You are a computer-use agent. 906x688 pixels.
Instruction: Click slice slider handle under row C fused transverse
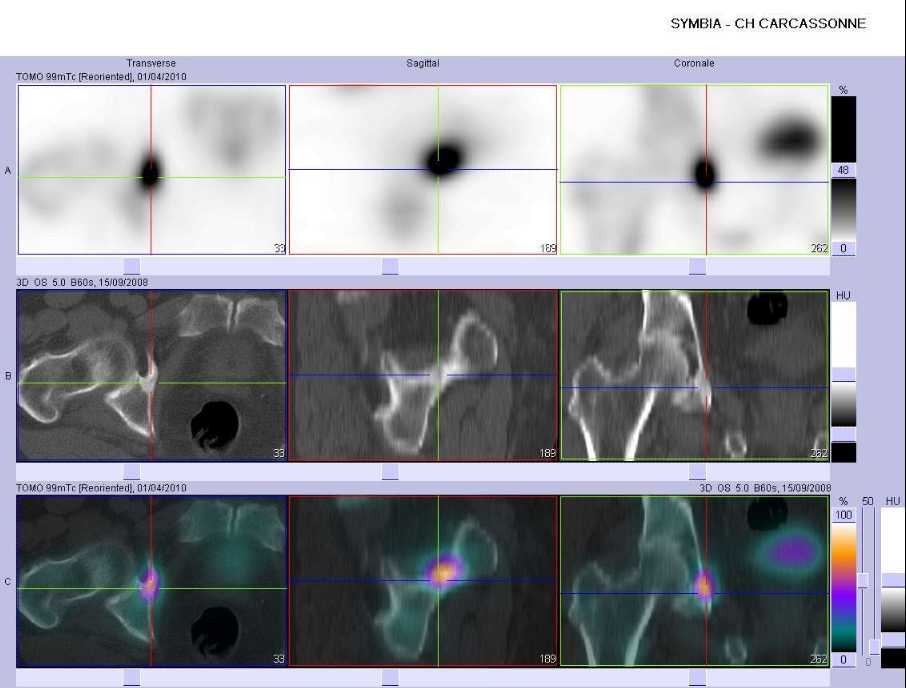pyautogui.click(x=132, y=678)
